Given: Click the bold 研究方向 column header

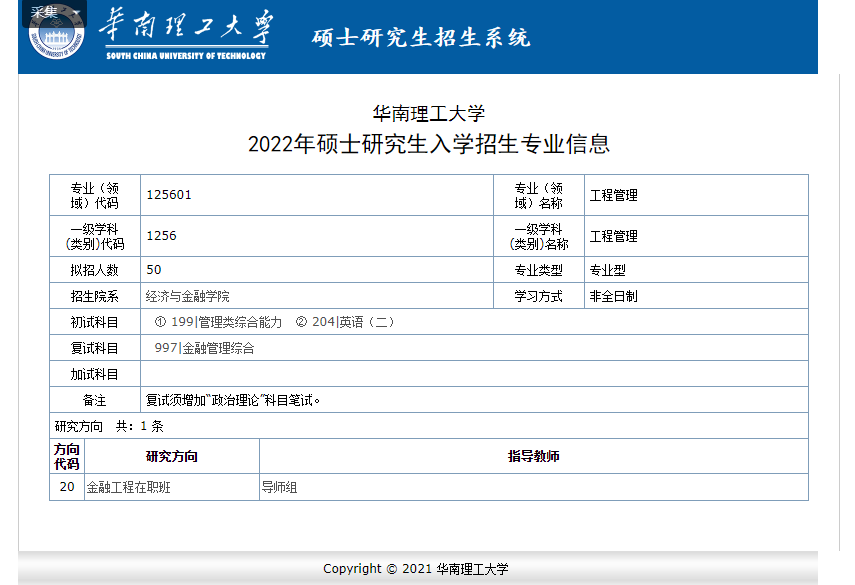Looking at the screenshot, I should (172, 456).
